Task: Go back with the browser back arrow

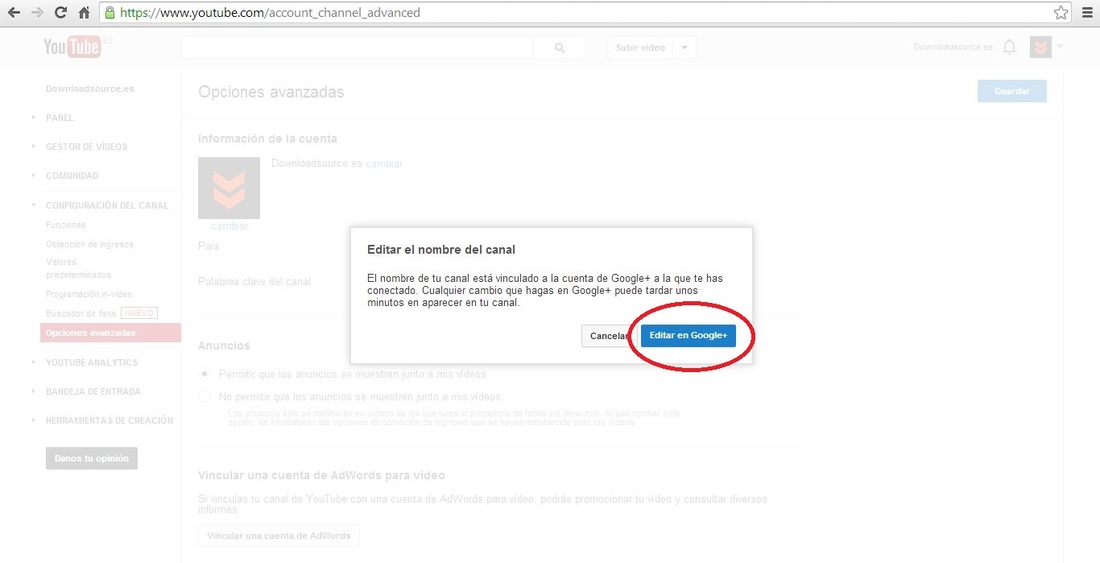Action: [x=14, y=13]
